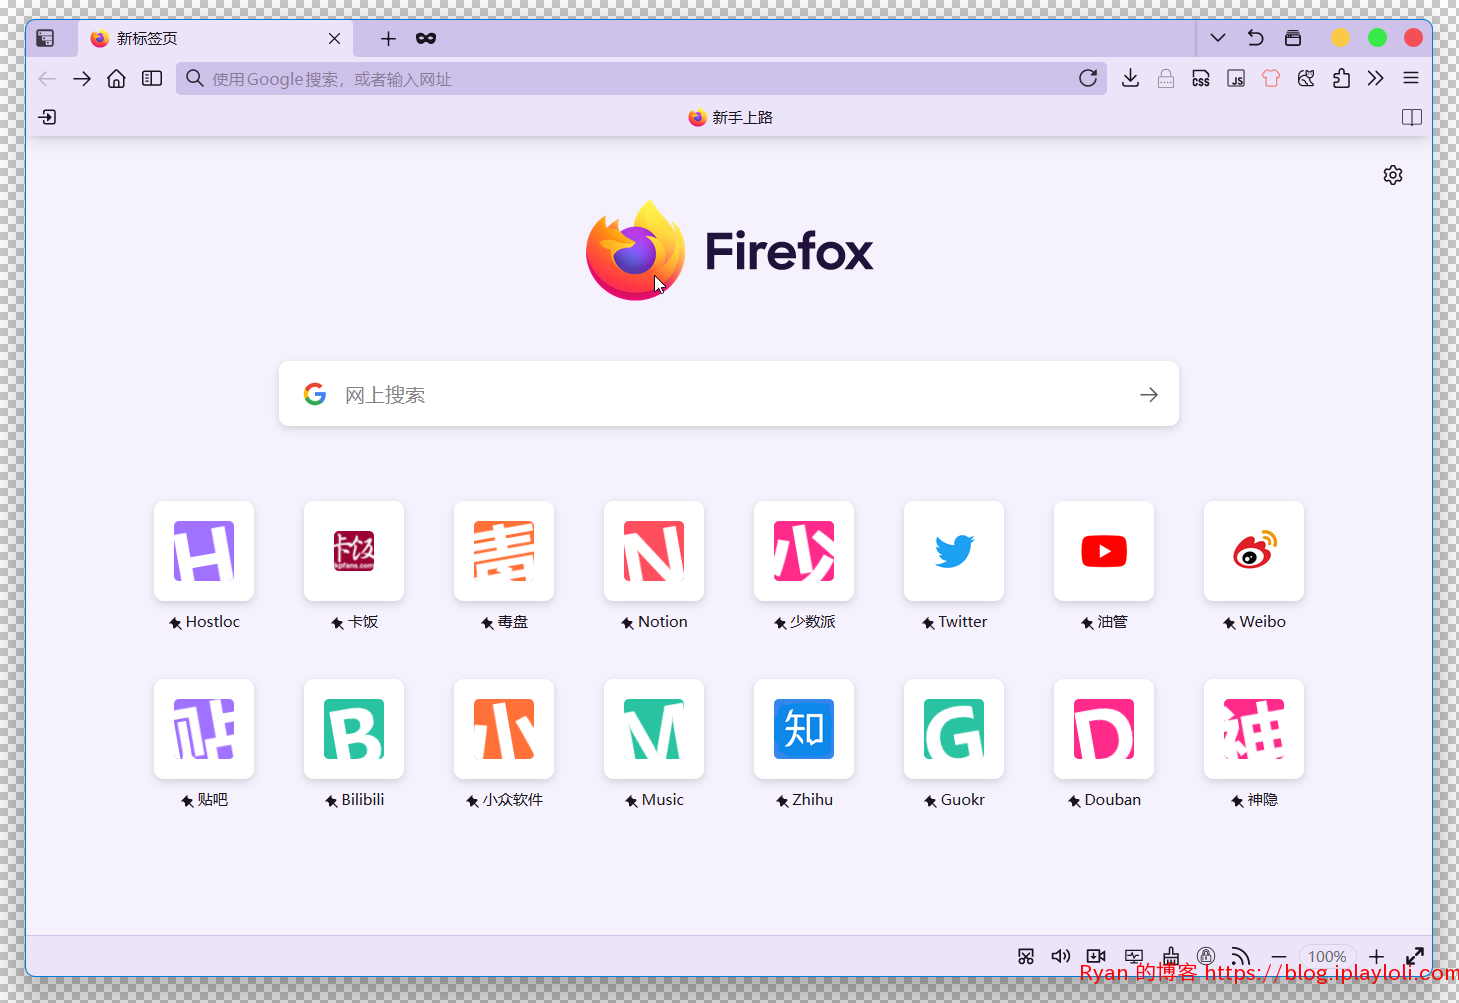Open the Douban shortcut tile
The width and height of the screenshot is (1459, 1003).
[1104, 729]
